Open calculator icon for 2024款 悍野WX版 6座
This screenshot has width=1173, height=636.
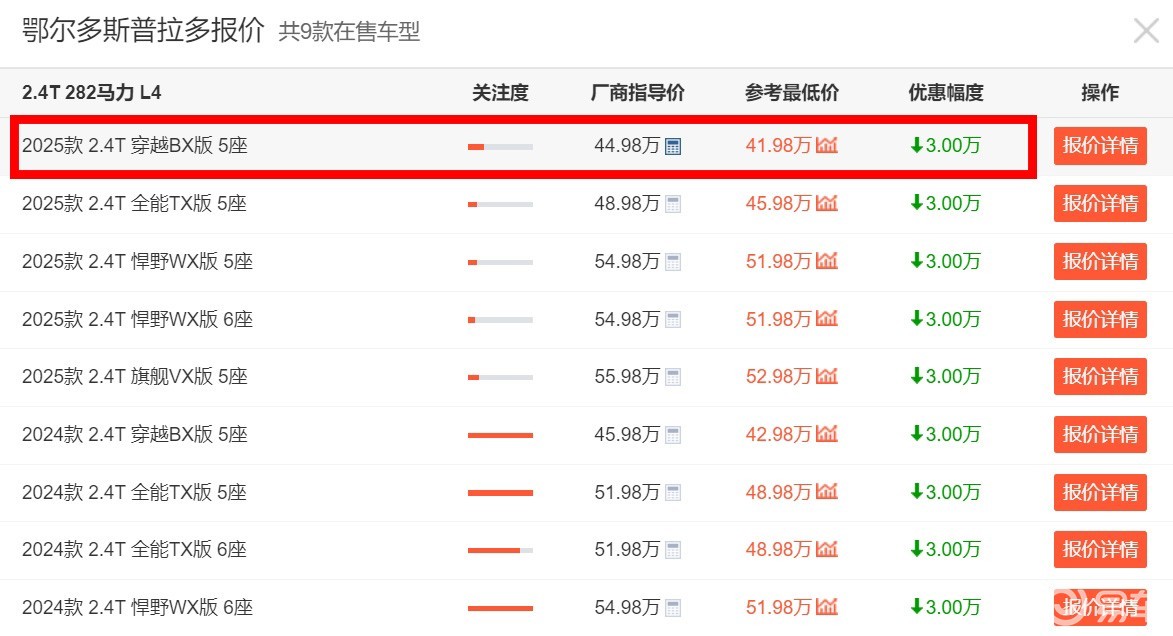tap(673, 608)
